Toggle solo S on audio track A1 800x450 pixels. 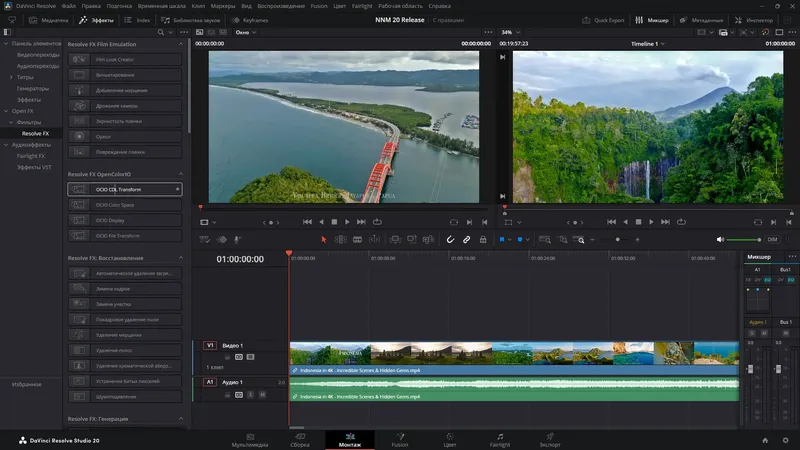(x=251, y=395)
